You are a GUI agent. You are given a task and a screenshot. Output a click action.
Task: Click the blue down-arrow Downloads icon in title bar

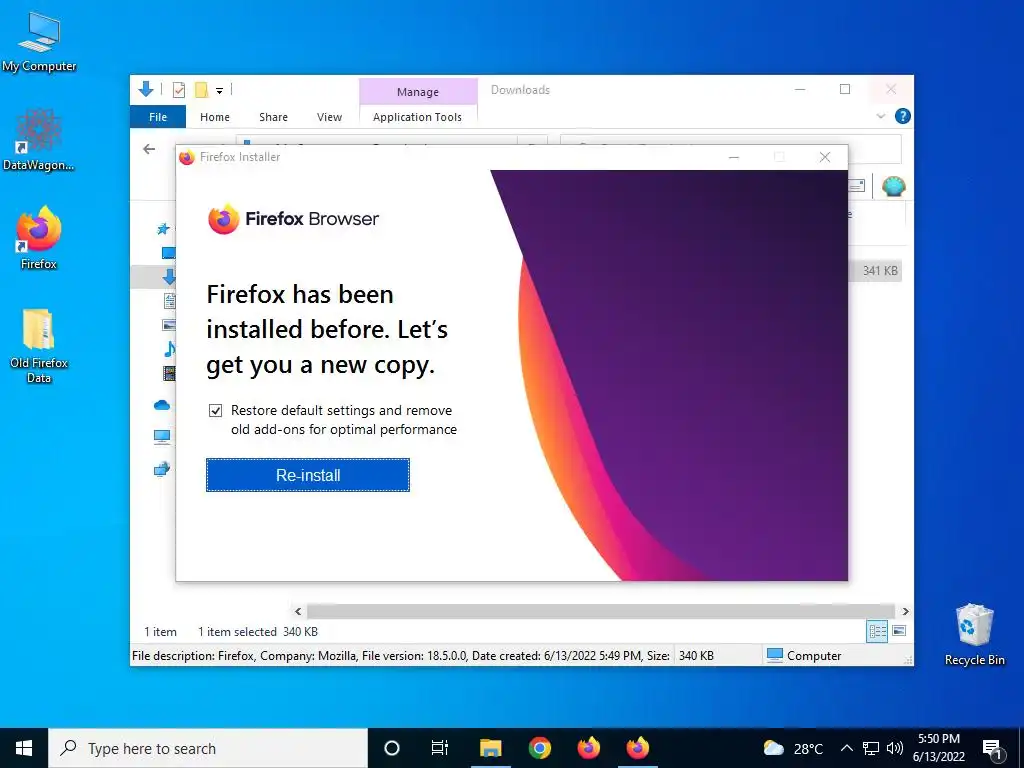click(146, 89)
